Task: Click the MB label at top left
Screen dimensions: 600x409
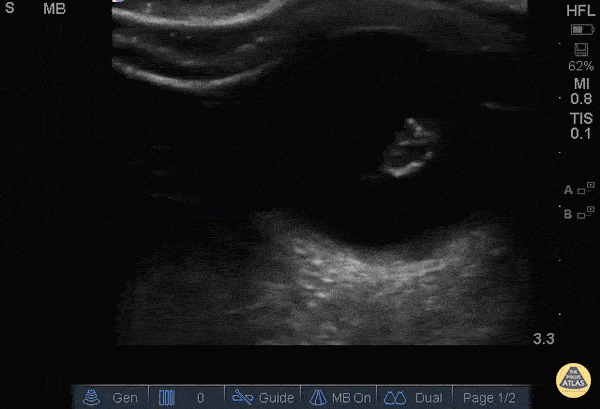Action: (x=54, y=9)
